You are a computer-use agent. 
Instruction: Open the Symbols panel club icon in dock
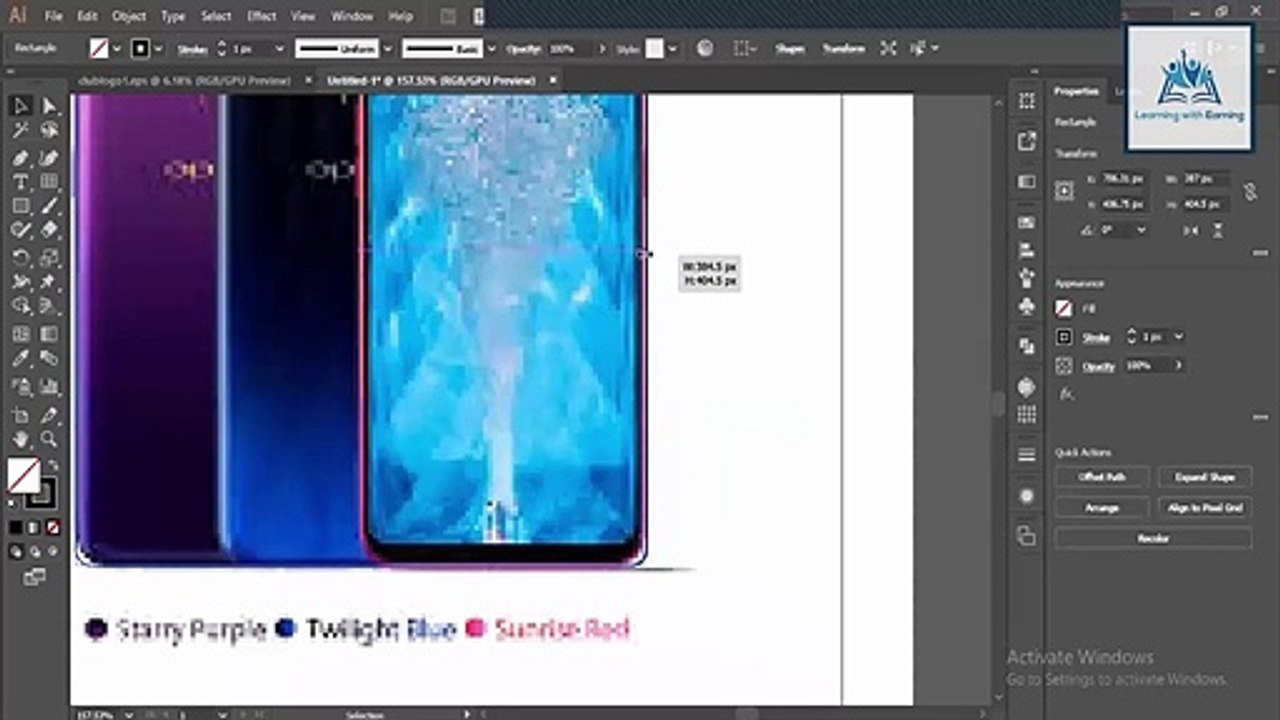coord(1026,307)
